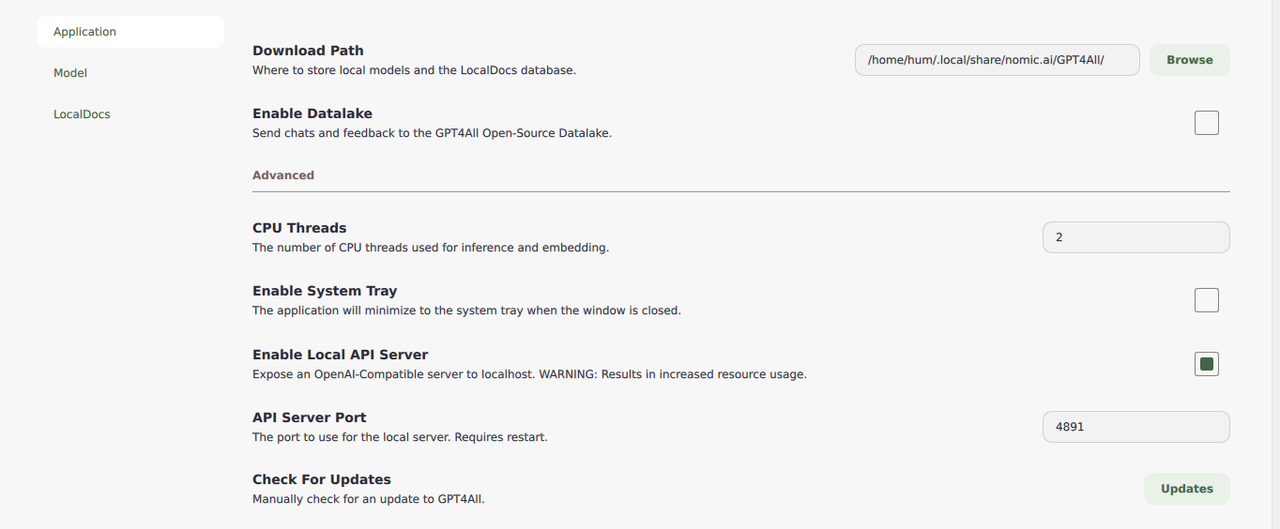Click the CPU Threads heading
1280x529 pixels.
[x=299, y=228]
